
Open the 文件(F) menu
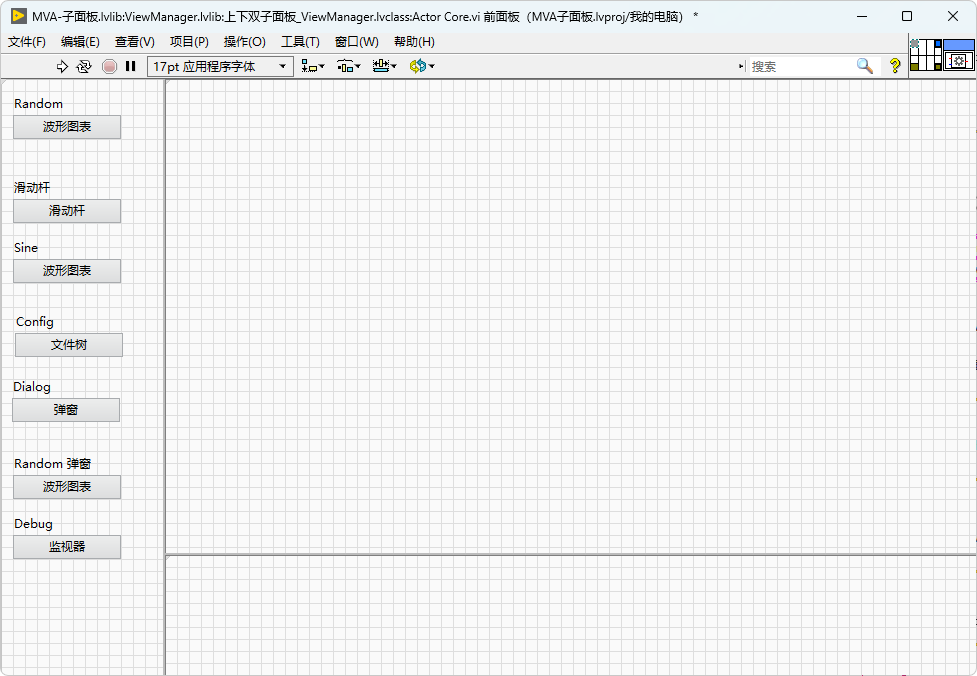(27, 42)
